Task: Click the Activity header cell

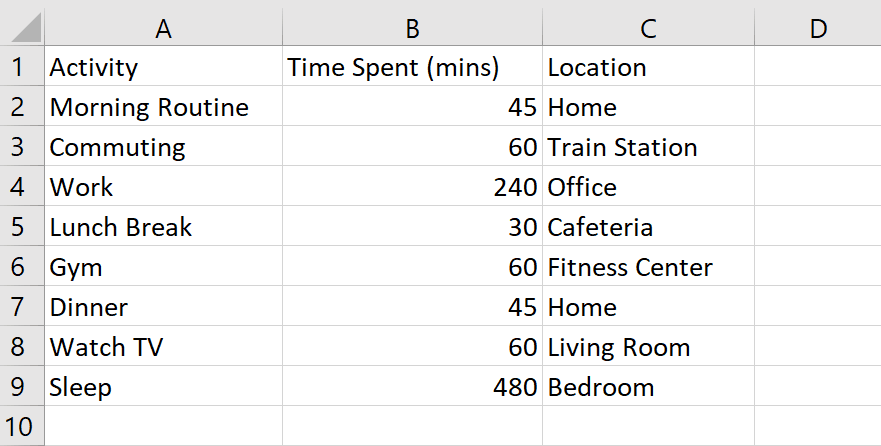Action: pos(163,67)
